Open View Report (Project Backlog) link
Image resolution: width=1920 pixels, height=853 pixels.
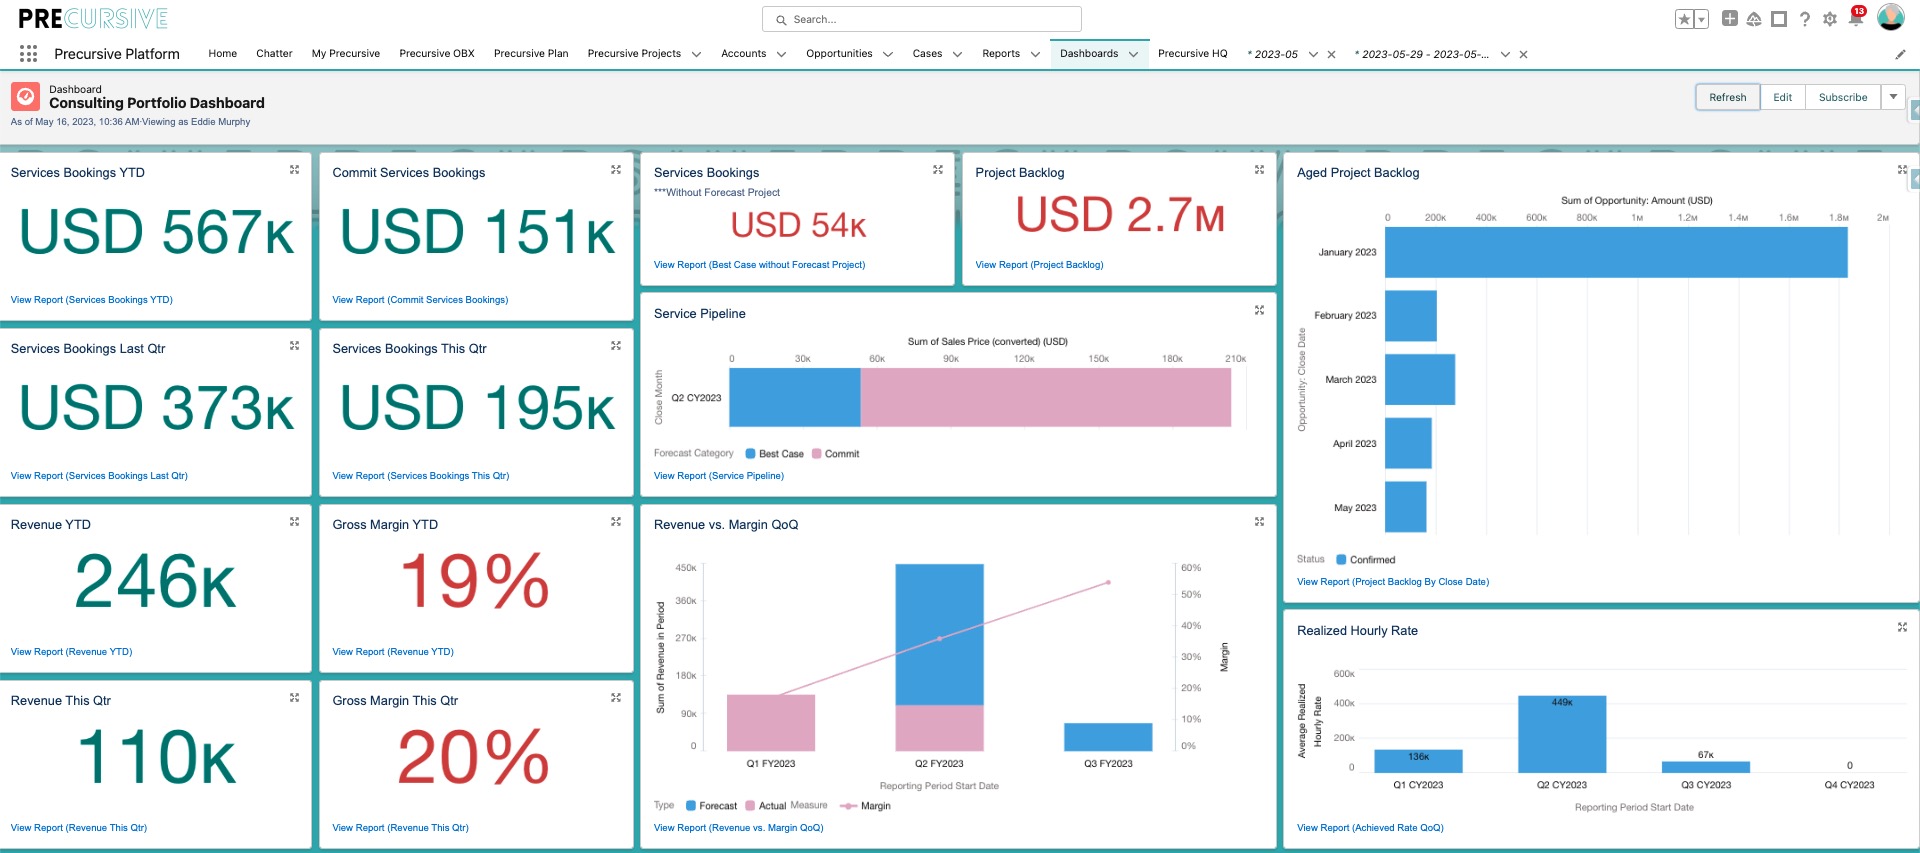[x=1039, y=265]
